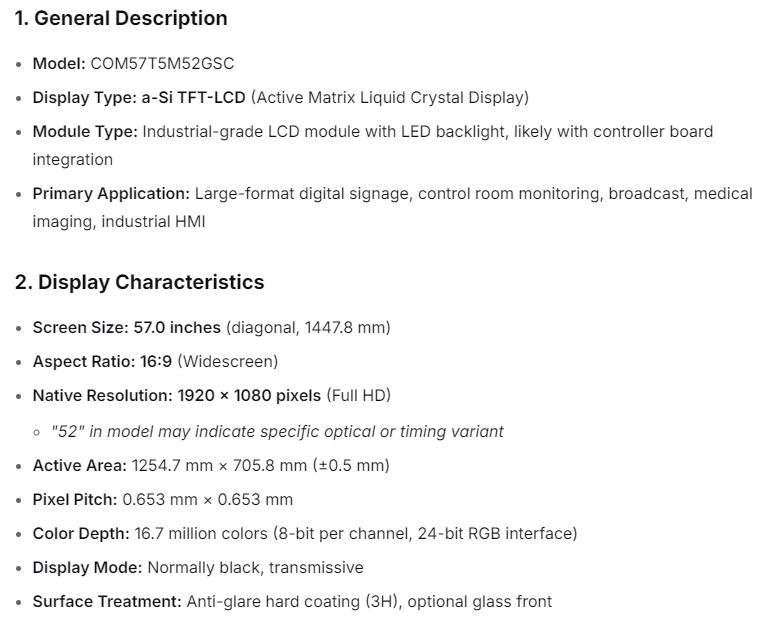Click the "Pixel Pitch:" label

coord(75,499)
